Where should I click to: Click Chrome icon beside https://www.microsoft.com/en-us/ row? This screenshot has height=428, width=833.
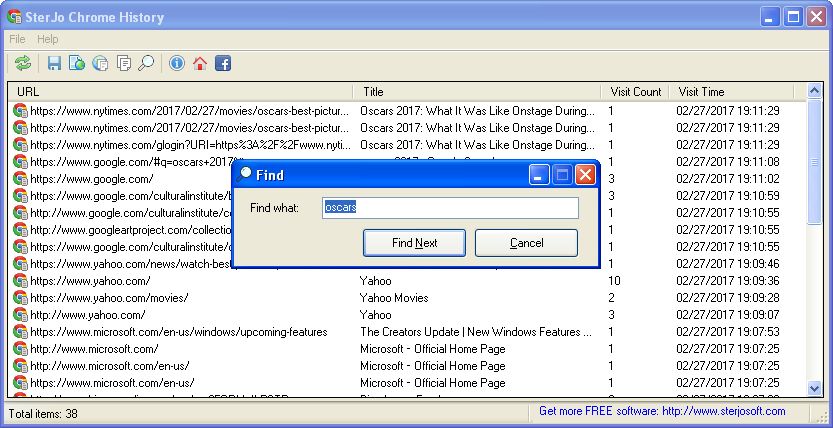coord(20,383)
